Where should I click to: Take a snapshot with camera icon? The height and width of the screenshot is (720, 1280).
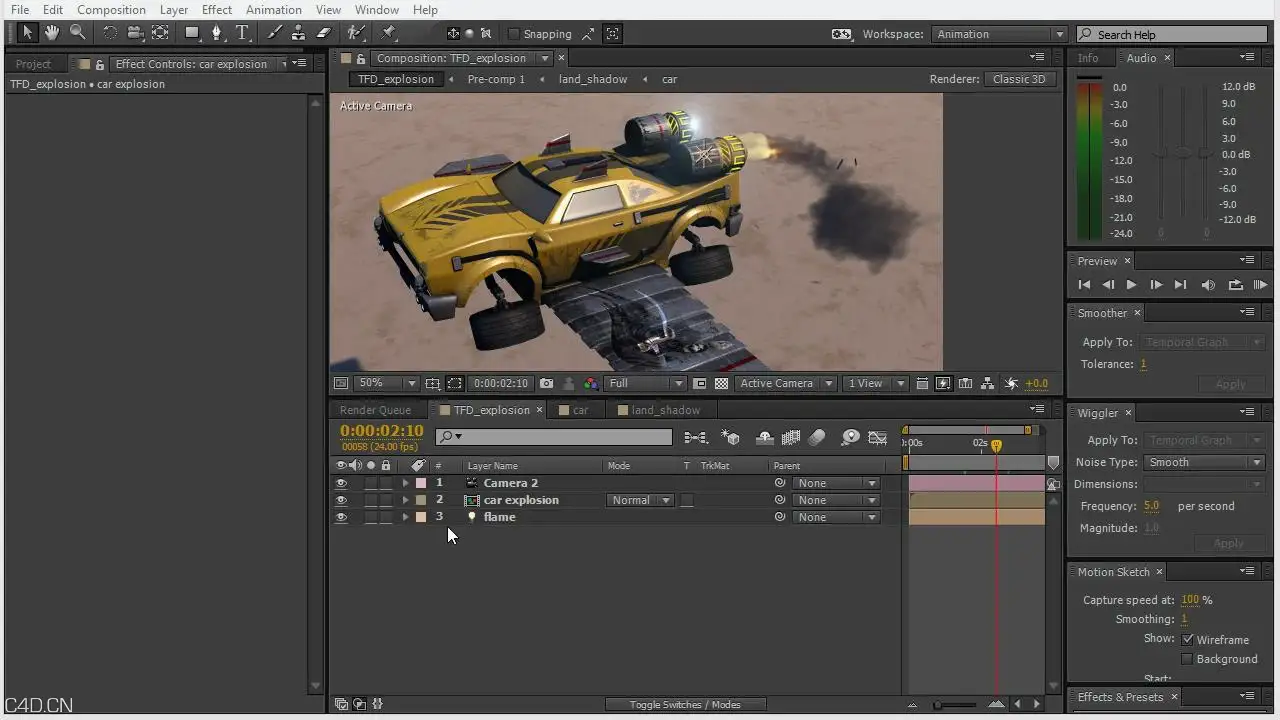(x=546, y=383)
